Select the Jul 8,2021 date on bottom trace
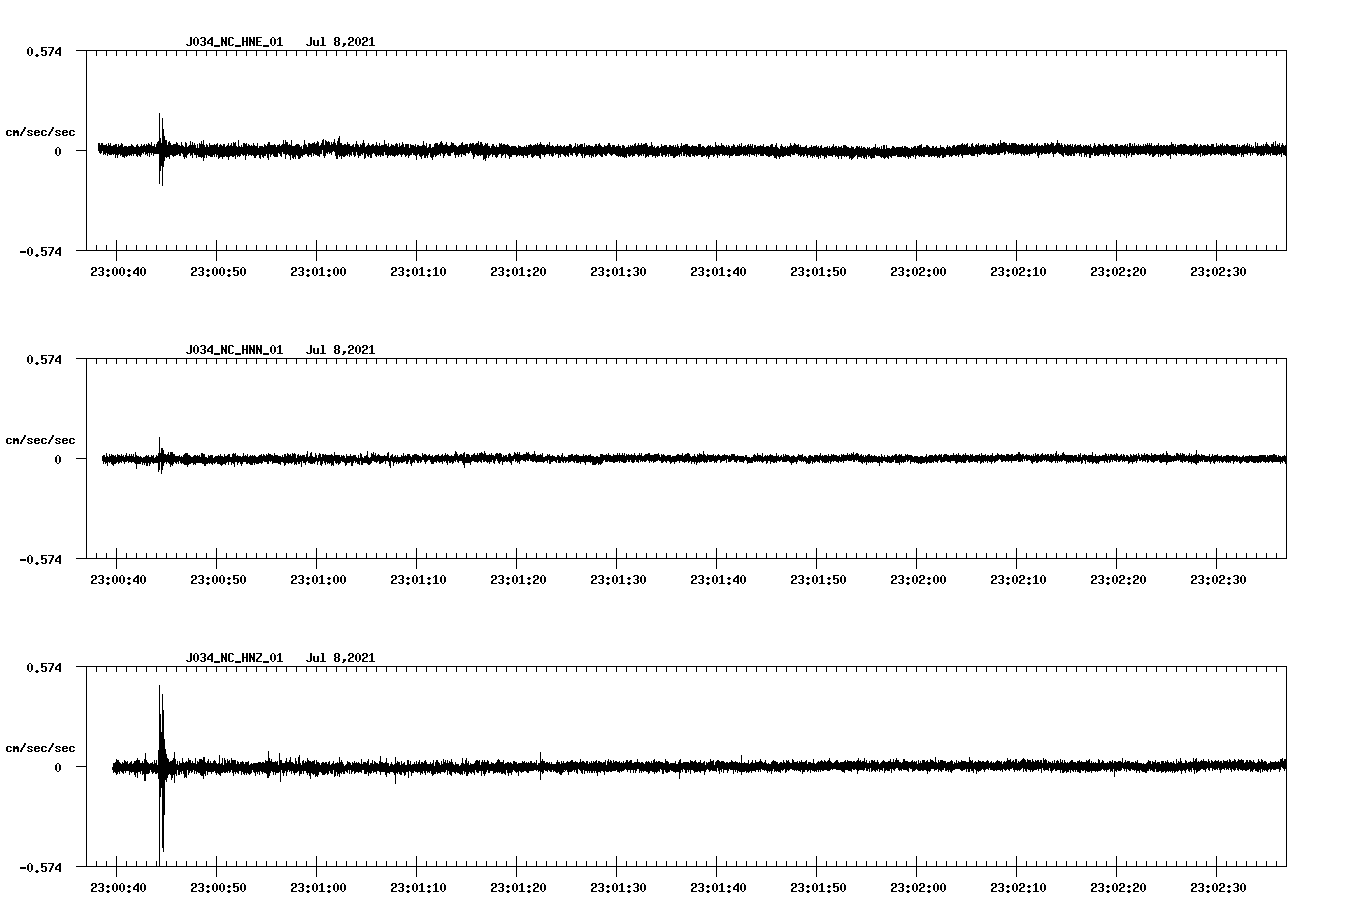This screenshot has height=924, width=1358. click(342, 658)
